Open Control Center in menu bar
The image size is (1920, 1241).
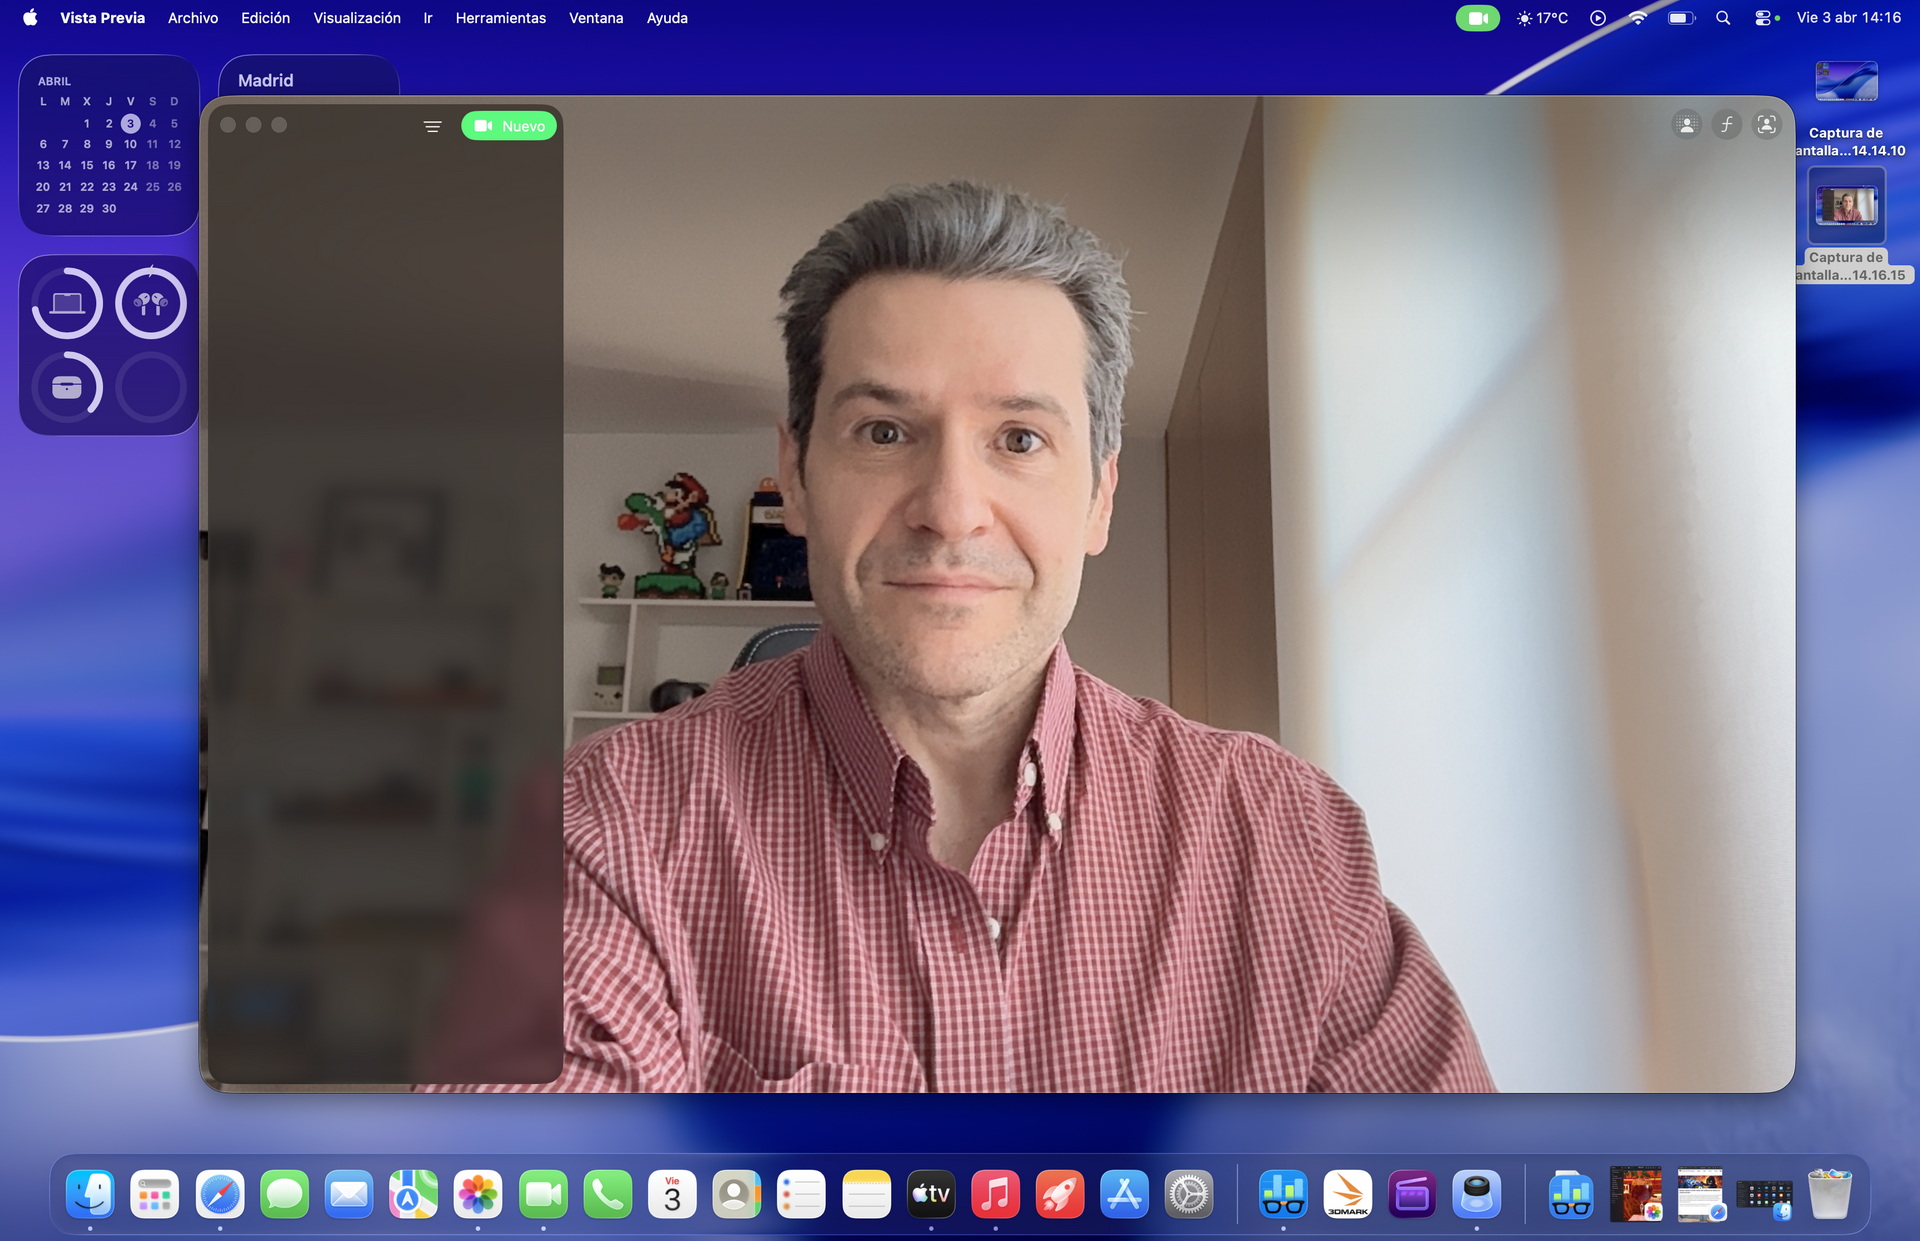point(1764,18)
